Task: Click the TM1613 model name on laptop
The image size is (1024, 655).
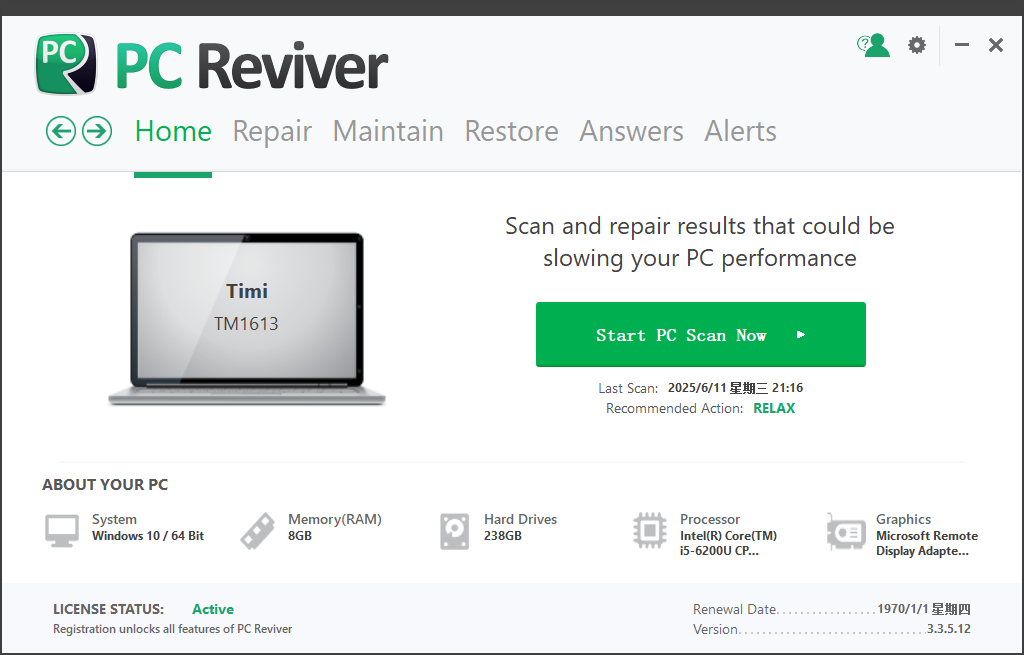Action: tap(246, 323)
